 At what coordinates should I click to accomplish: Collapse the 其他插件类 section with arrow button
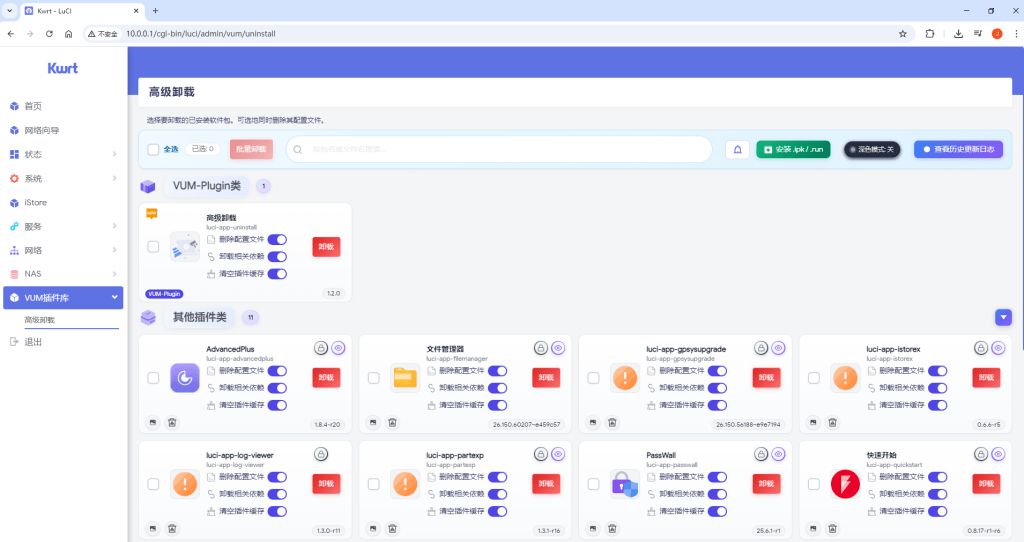1003,317
